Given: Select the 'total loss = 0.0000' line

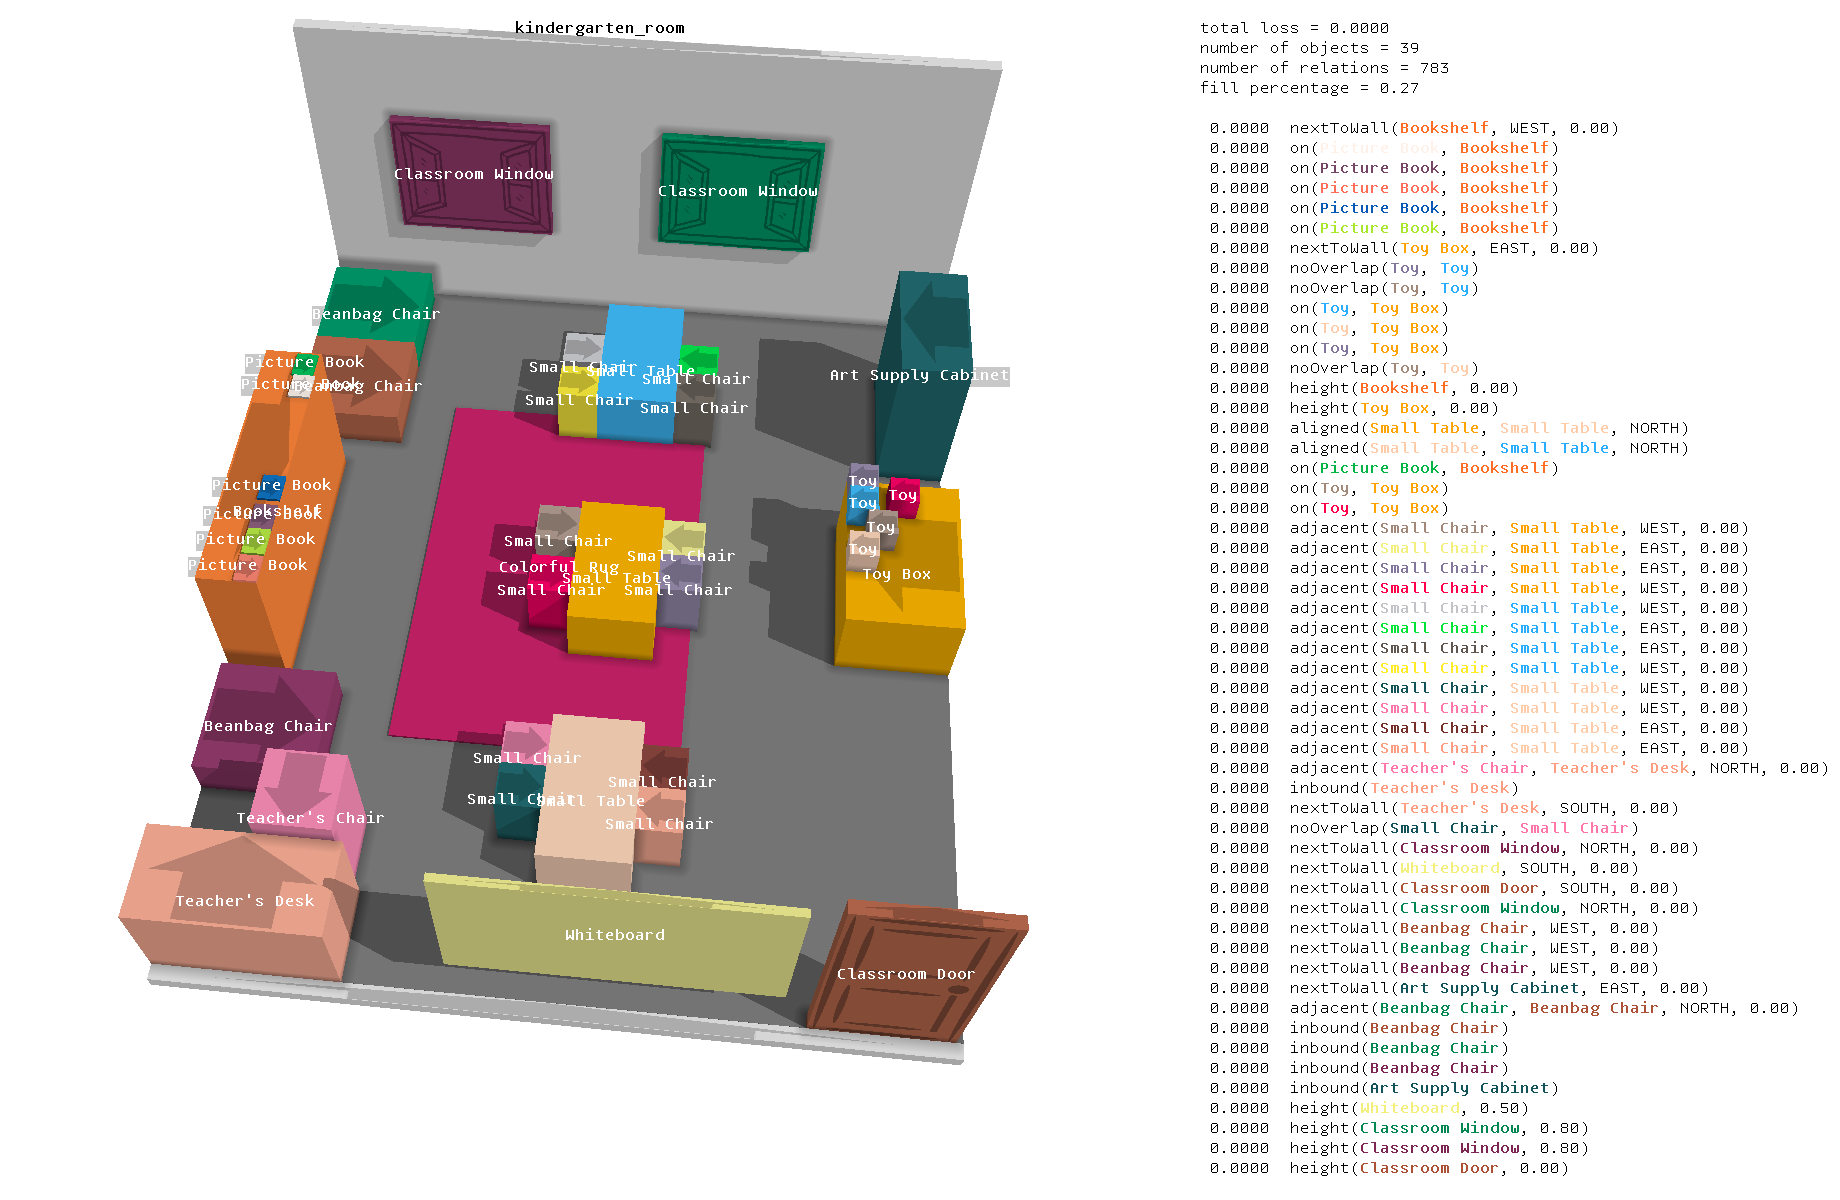Looking at the screenshot, I should (1294, 28).
